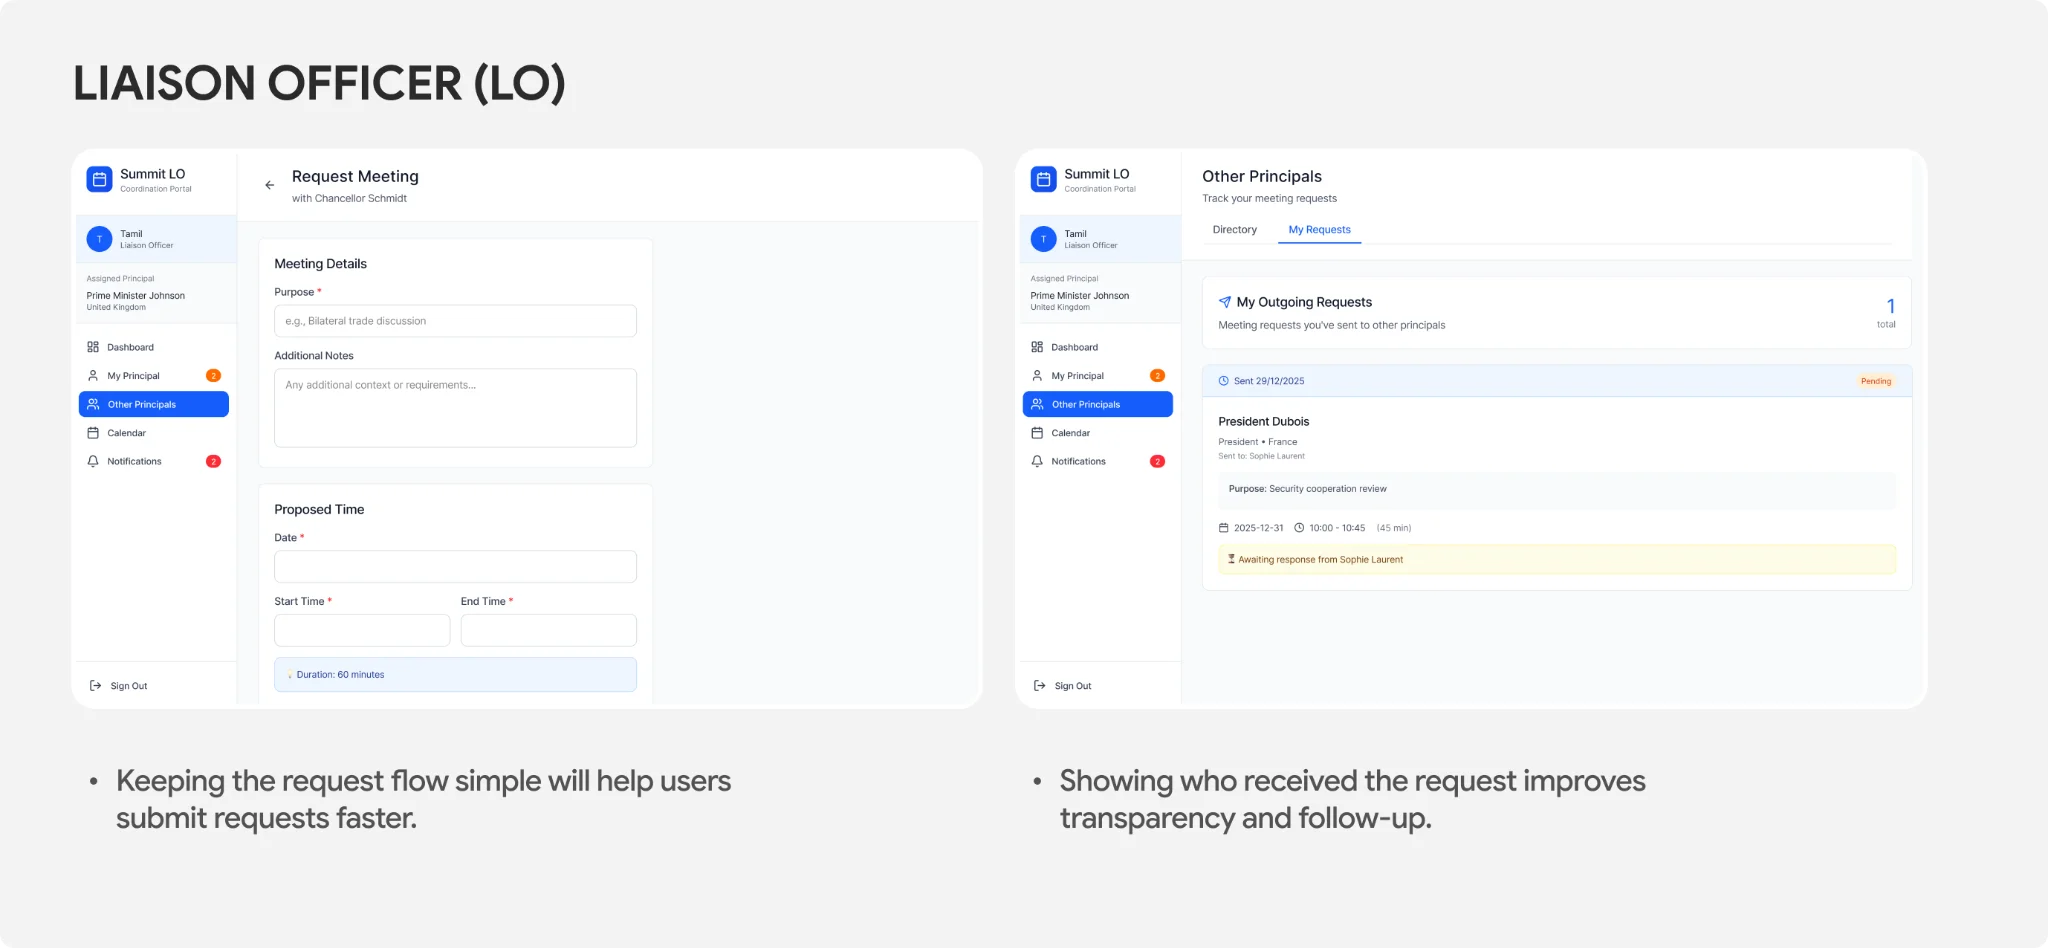Open Dashboard in left panel sidebar
The height and width of the screenshot is (948, 2048).
pyautogui.click(x=153, y=347)
